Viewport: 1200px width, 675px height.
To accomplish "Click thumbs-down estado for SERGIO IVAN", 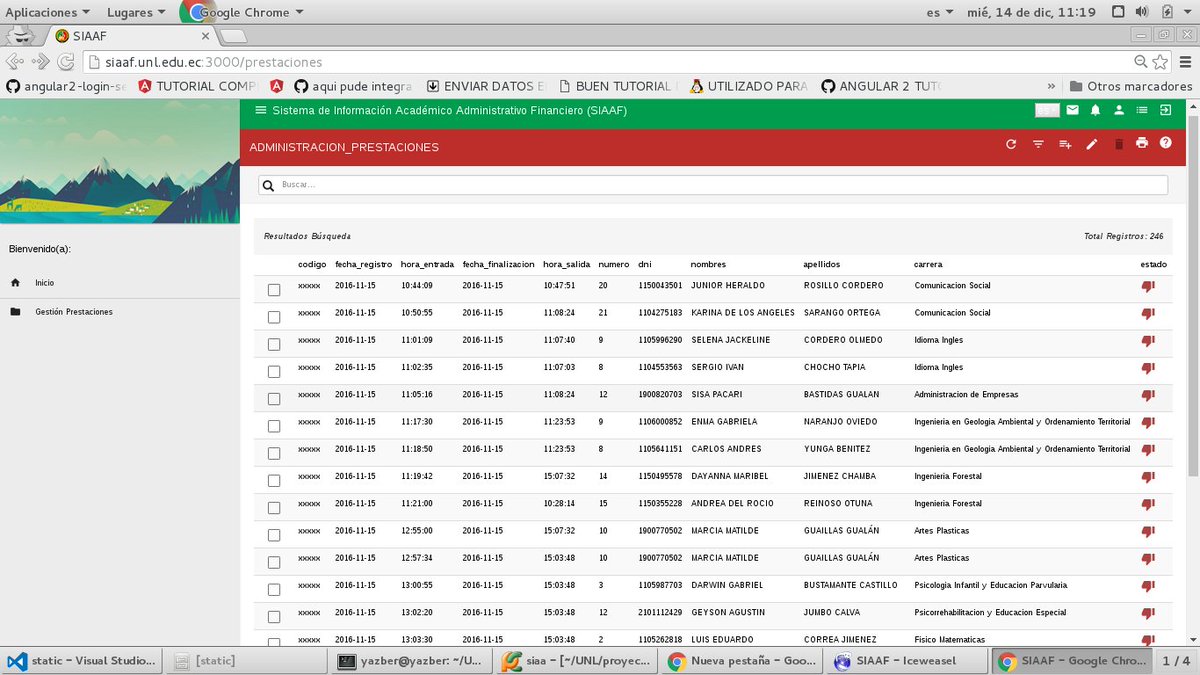I will click(x=1148, y=368).
